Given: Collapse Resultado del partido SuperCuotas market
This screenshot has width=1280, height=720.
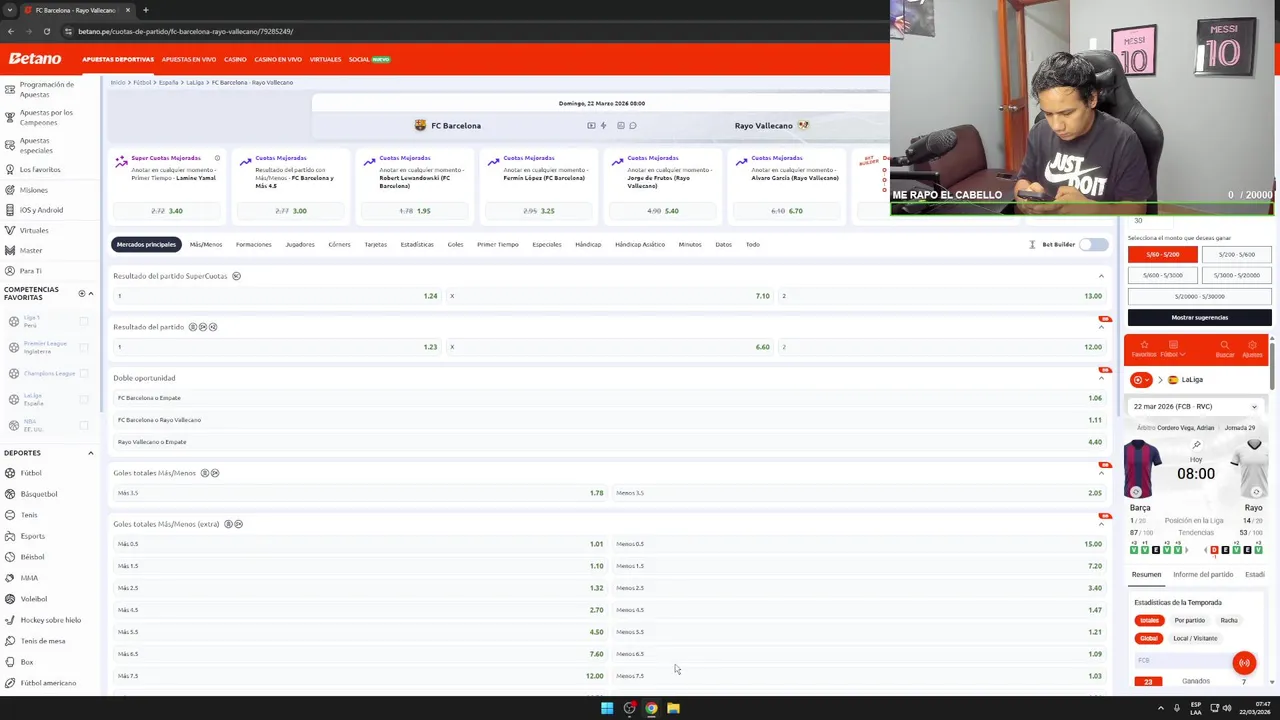Looking at the screenshot, I should [x=1101, y=276].
